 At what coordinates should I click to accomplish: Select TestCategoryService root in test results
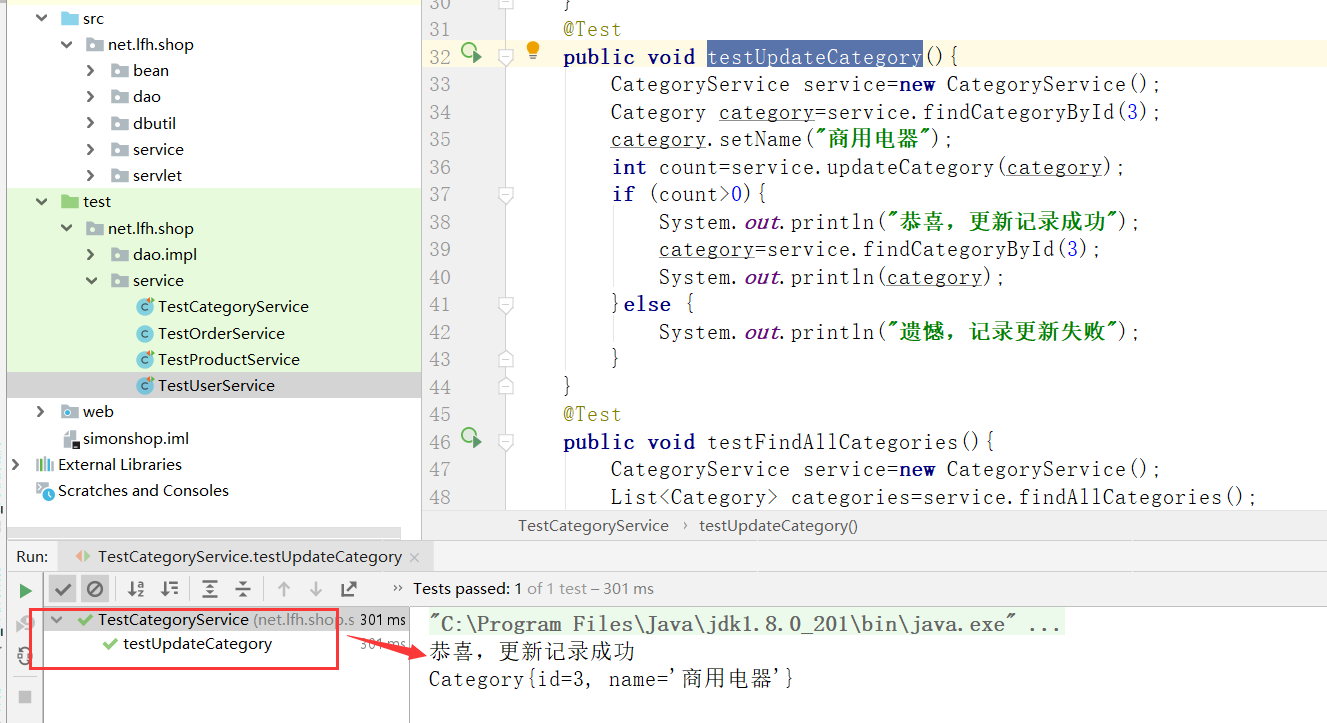173,620
